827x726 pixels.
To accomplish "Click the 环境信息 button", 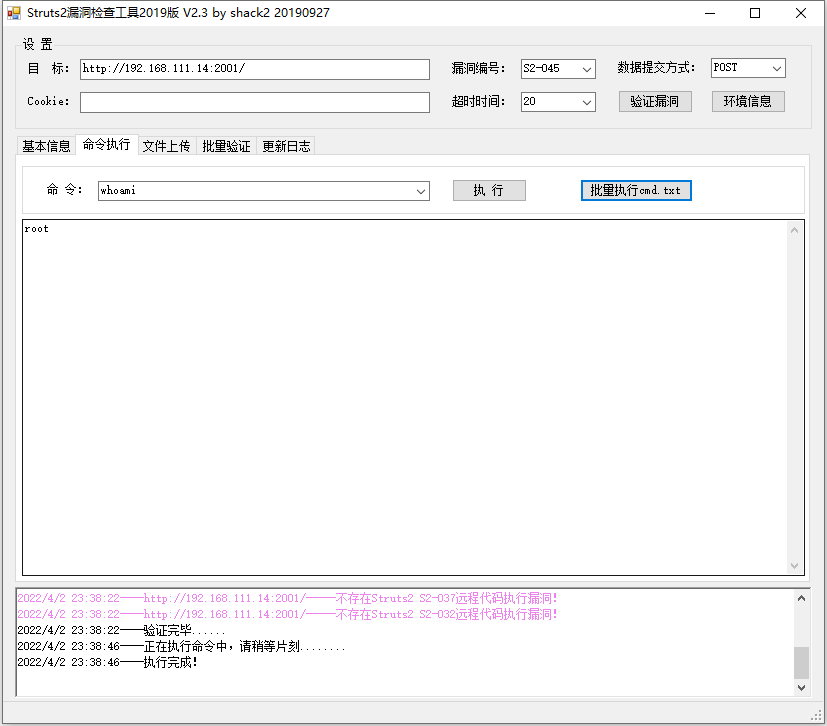I will [x=748, y=101].
